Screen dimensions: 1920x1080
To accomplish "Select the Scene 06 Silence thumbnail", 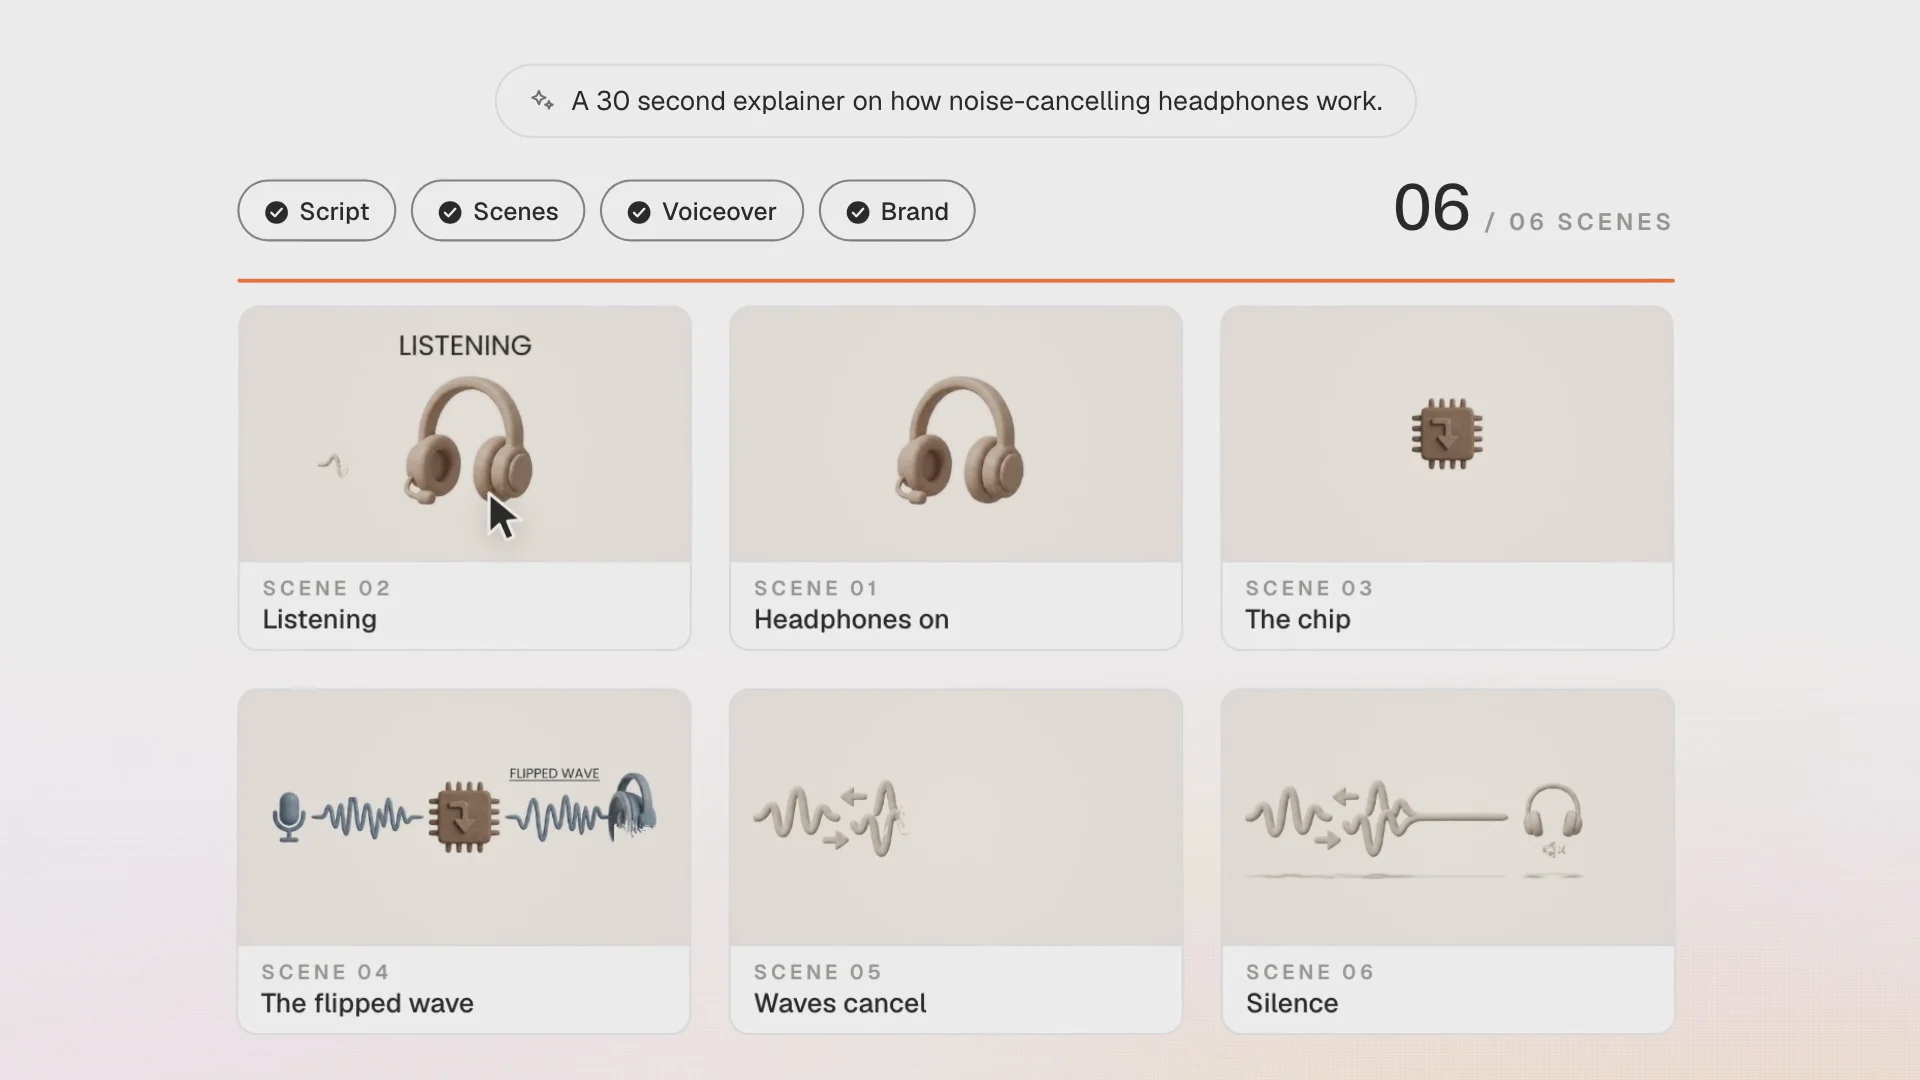I will coord(1448,817).
